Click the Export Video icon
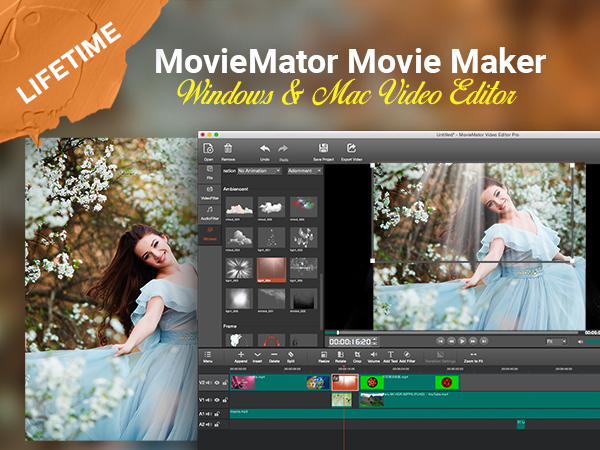The image size is (600, 450). (x=351, y=148)
